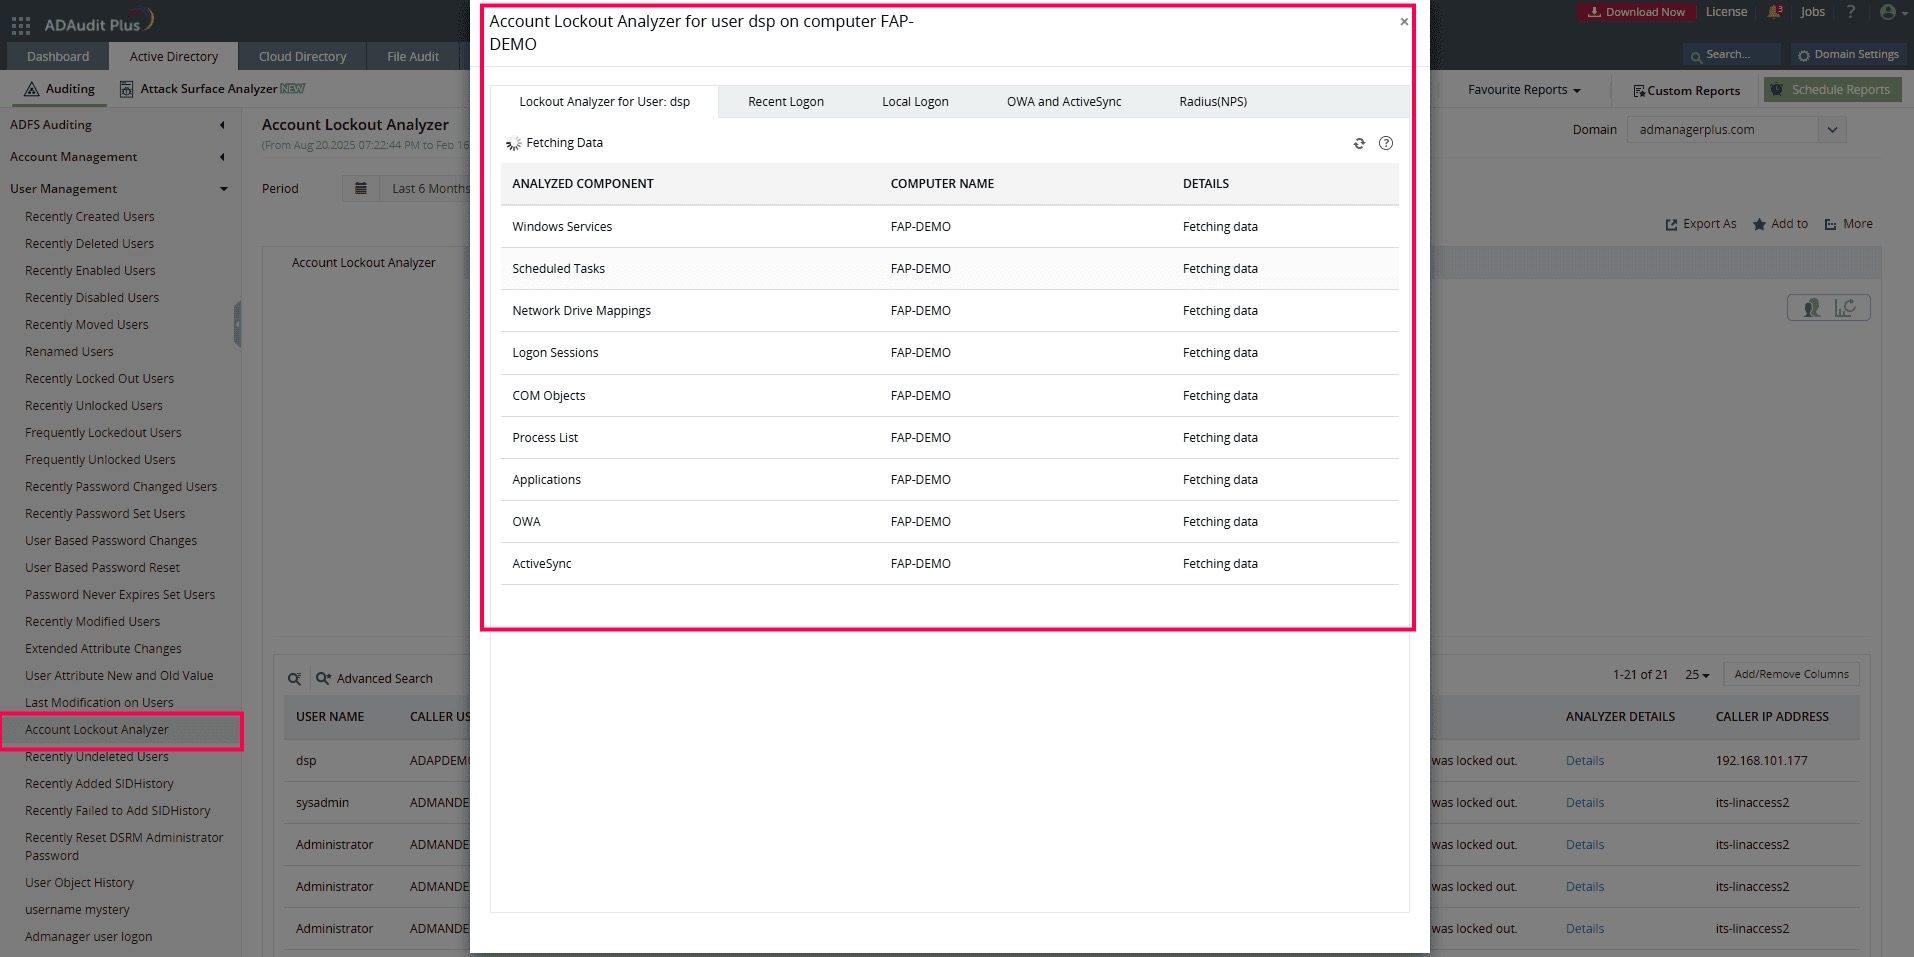1914x957 pixels.
Task: Open the profile dropdown caret
Action: coord(1904,13)
